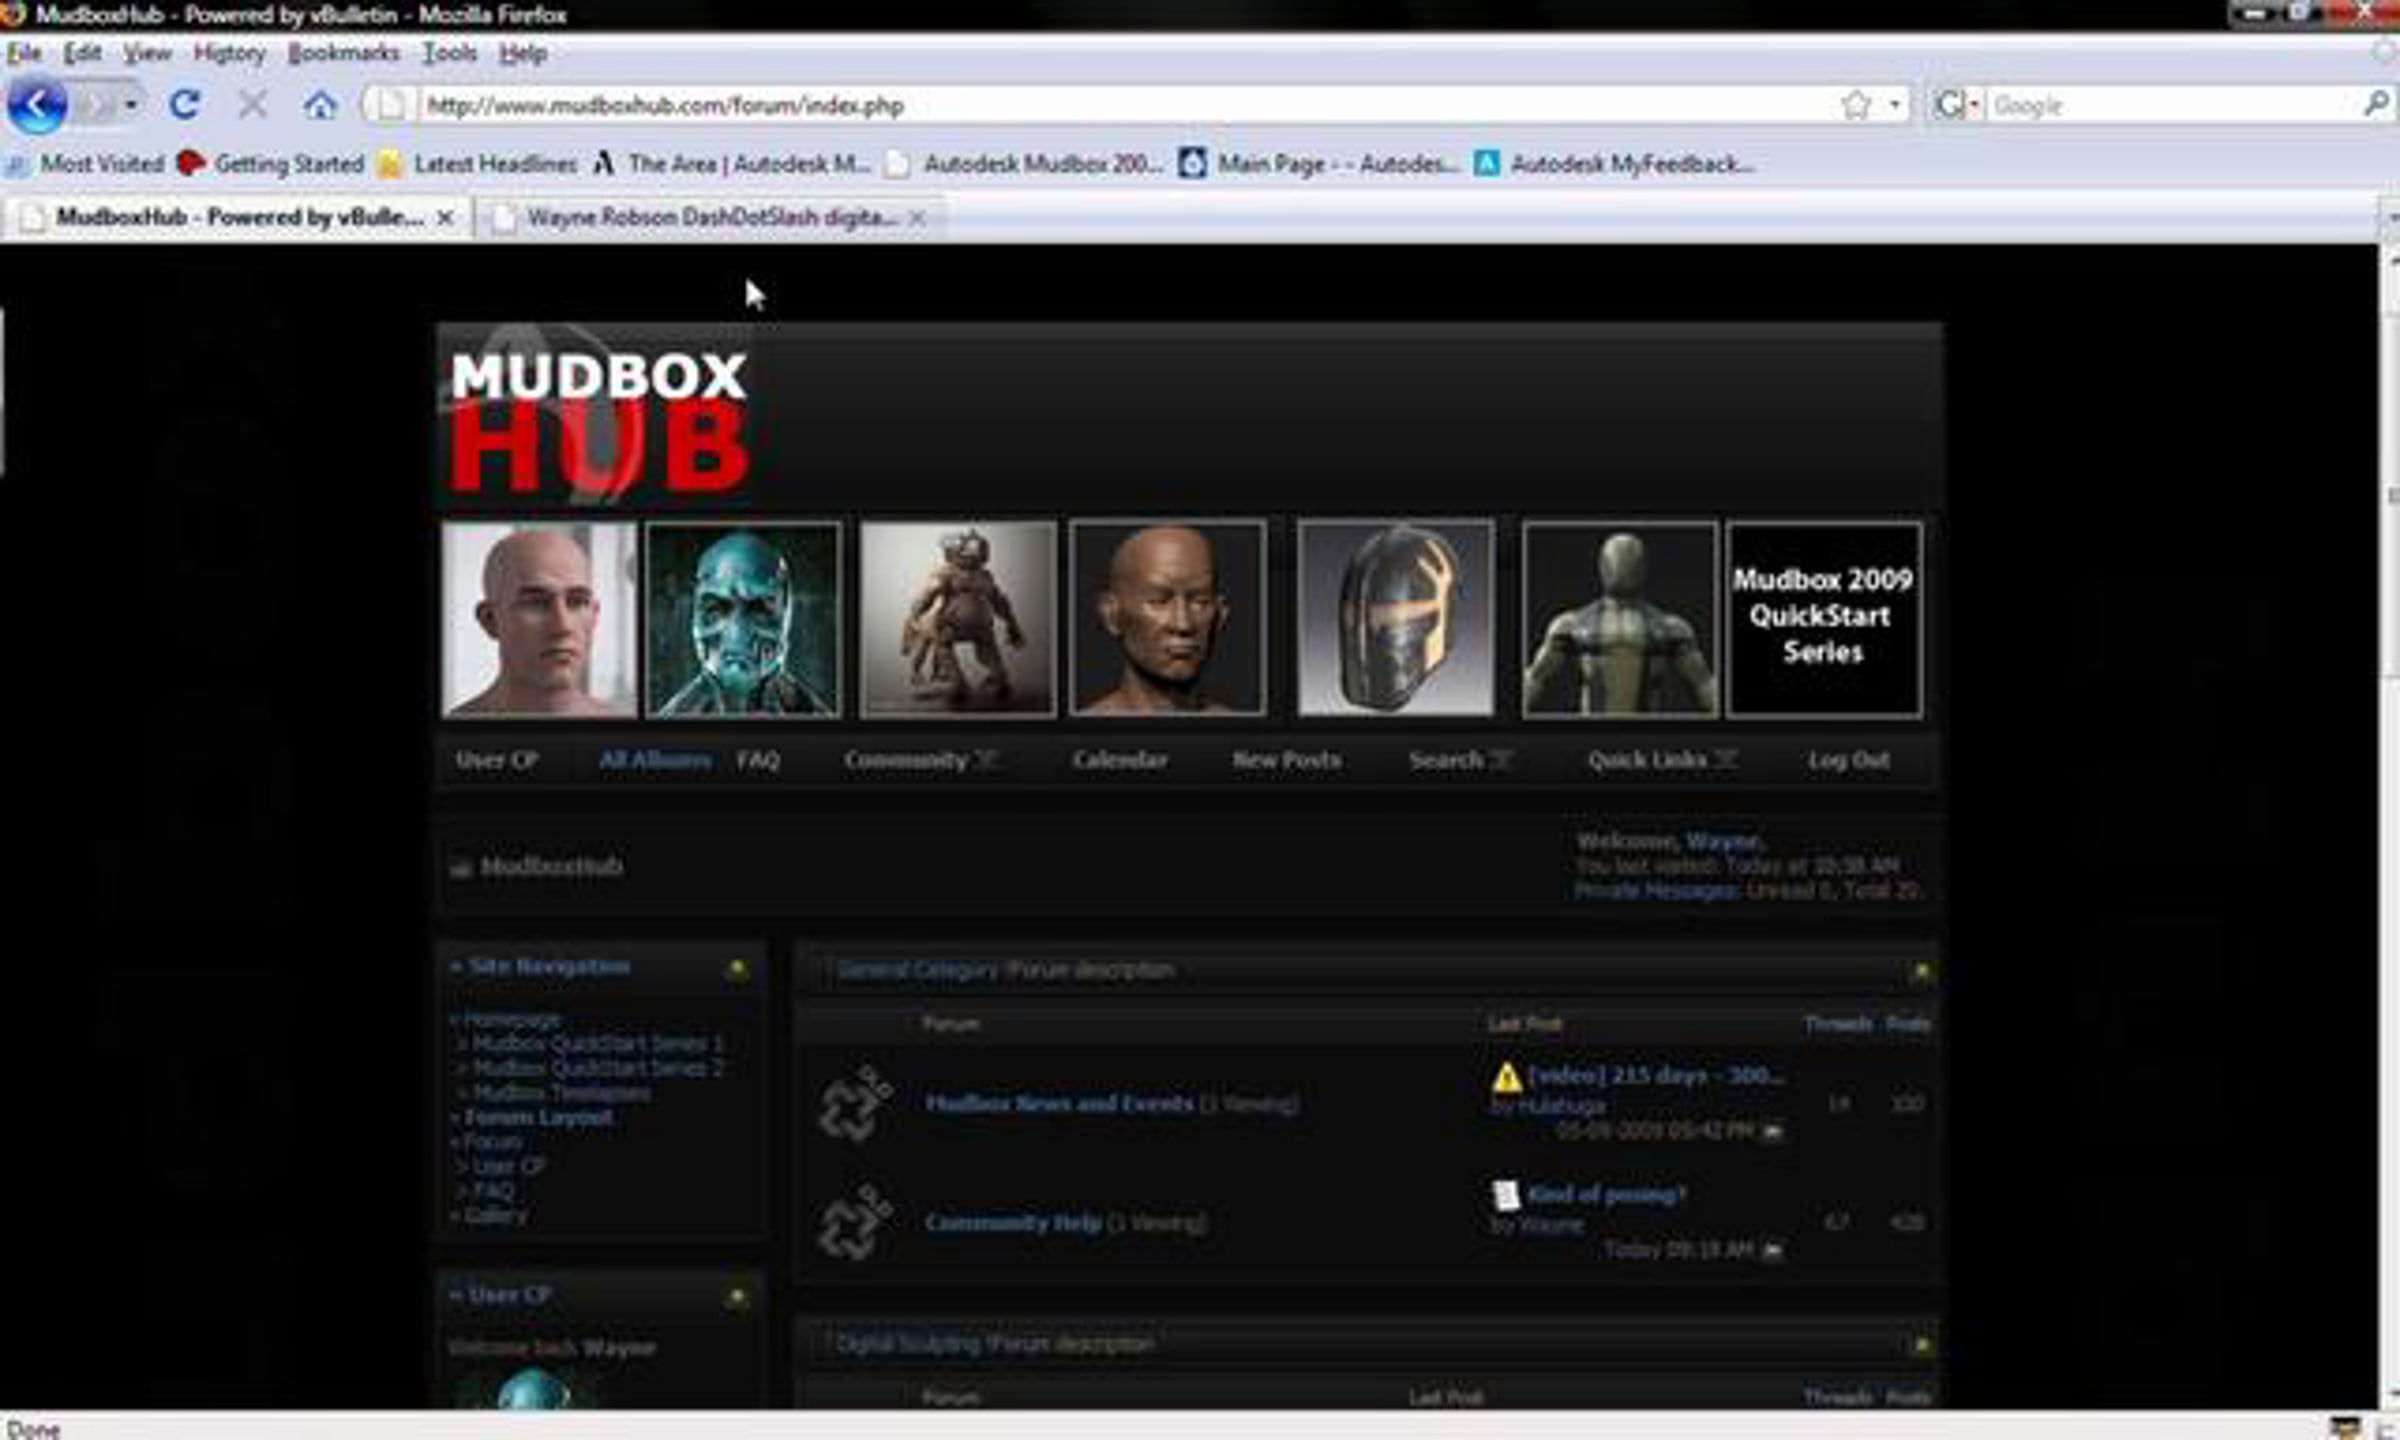Reload the page with the refresh icon
Screen dimensions: 2400x1440
click(x=184, y=104)
